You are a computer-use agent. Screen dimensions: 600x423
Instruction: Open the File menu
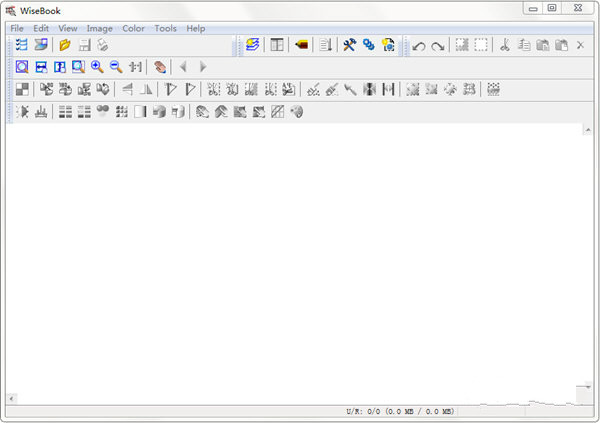tap(17, 28)
